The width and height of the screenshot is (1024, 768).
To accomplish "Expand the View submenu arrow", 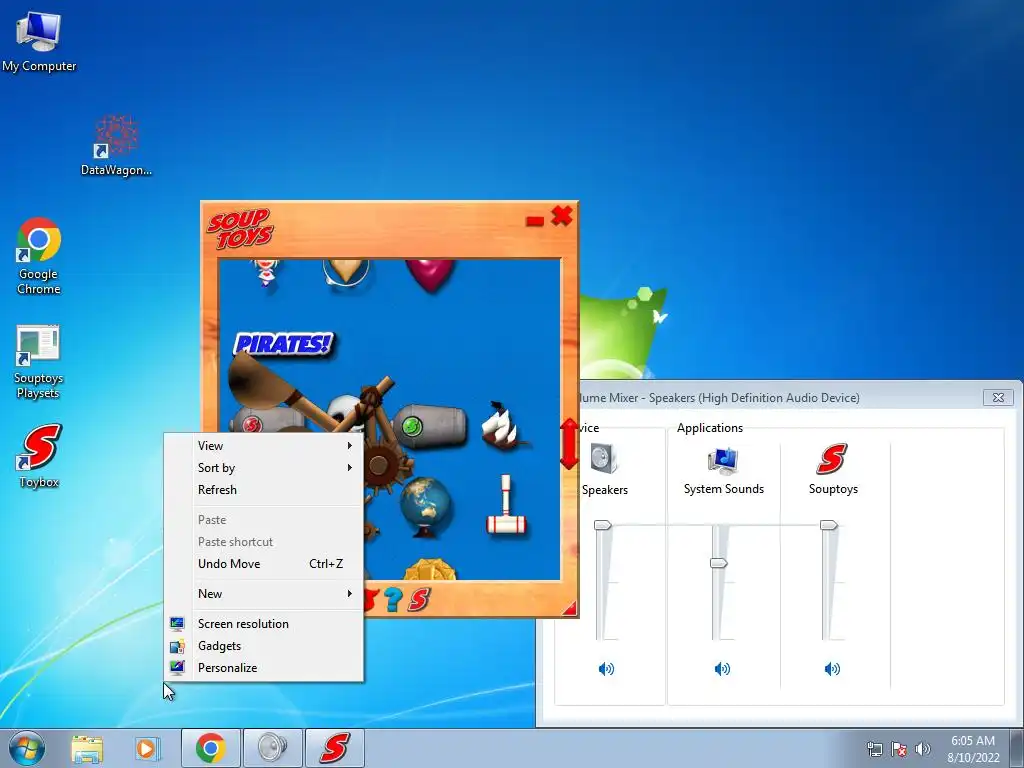I will 350,445.
